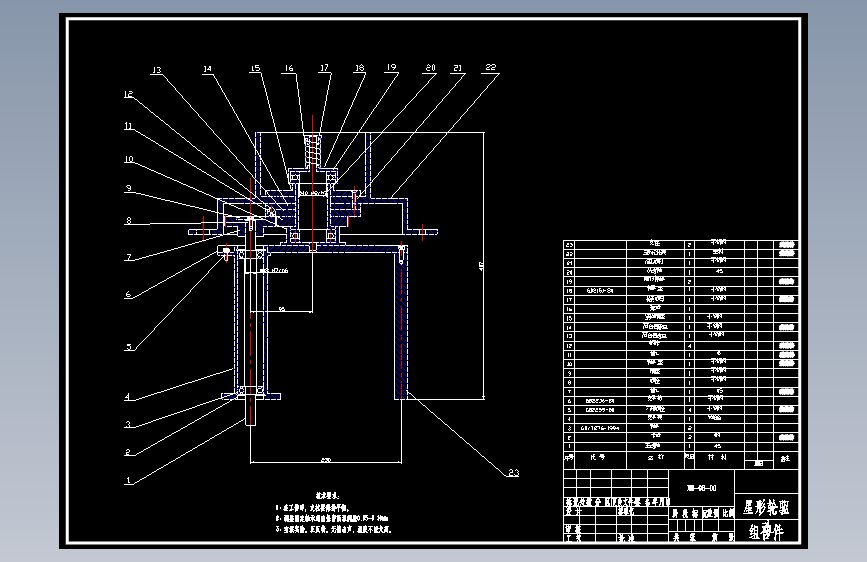Image resolution: width=867 pixels, height=562 pixels.
Task: Select part callout number 20
Action: point(430,67)
